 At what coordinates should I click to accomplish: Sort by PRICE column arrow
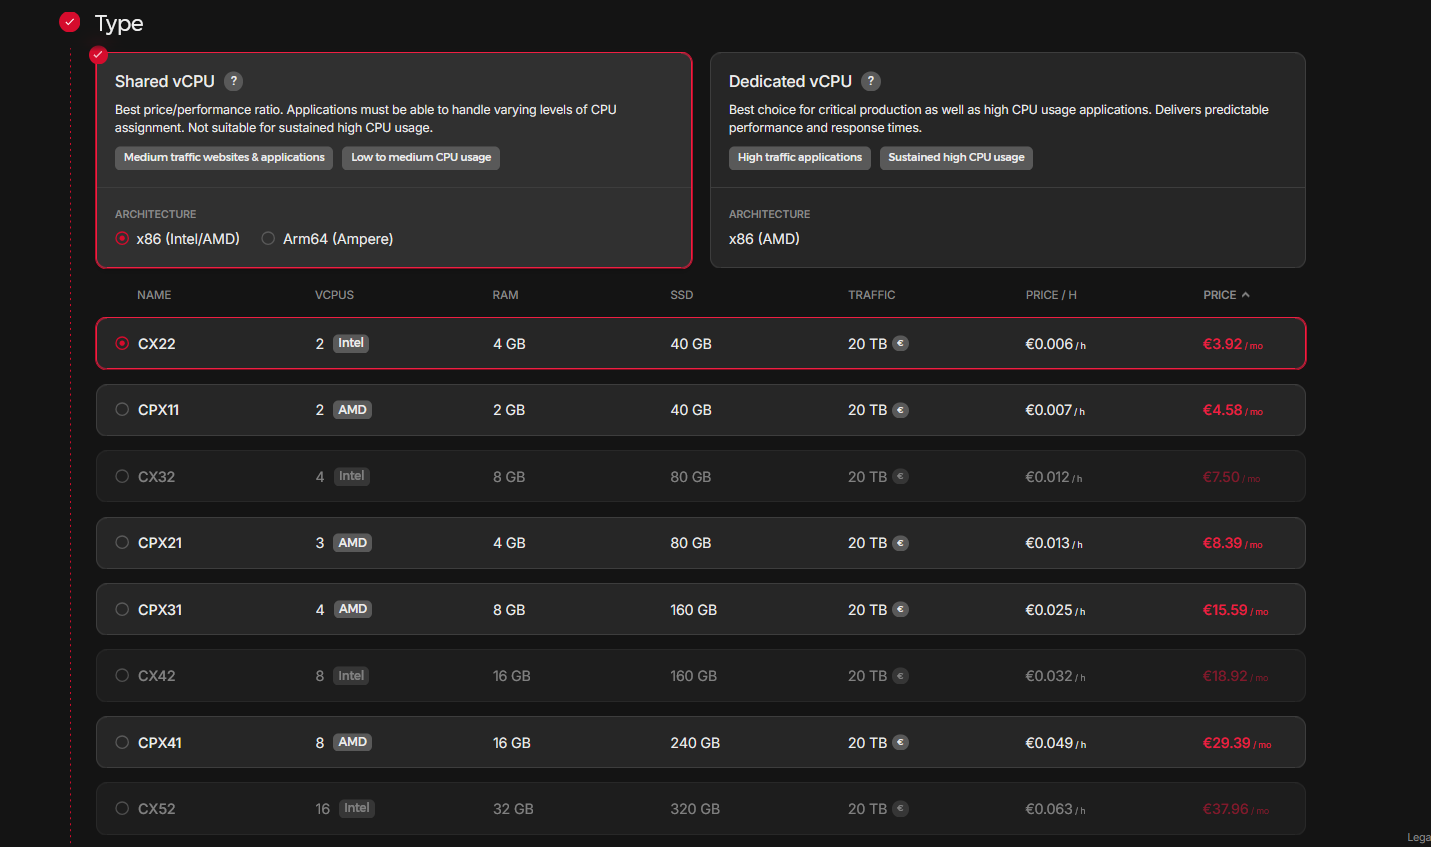[x=1245, y=295]
